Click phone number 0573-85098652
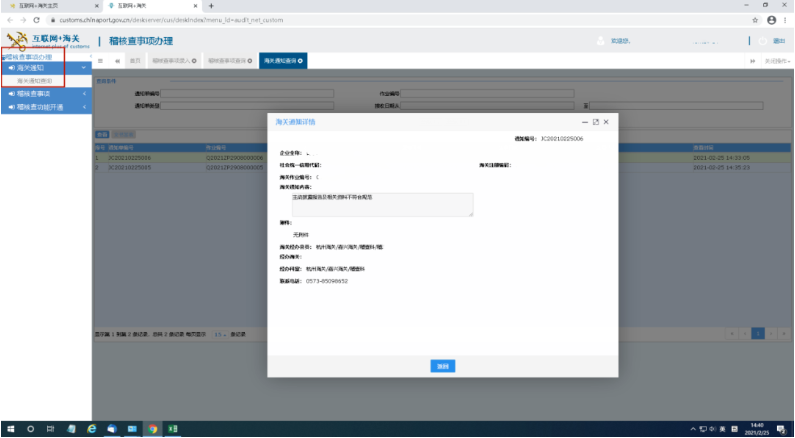Image resolution: width=795 pixels, height=438 pixels. coord(327,281)
